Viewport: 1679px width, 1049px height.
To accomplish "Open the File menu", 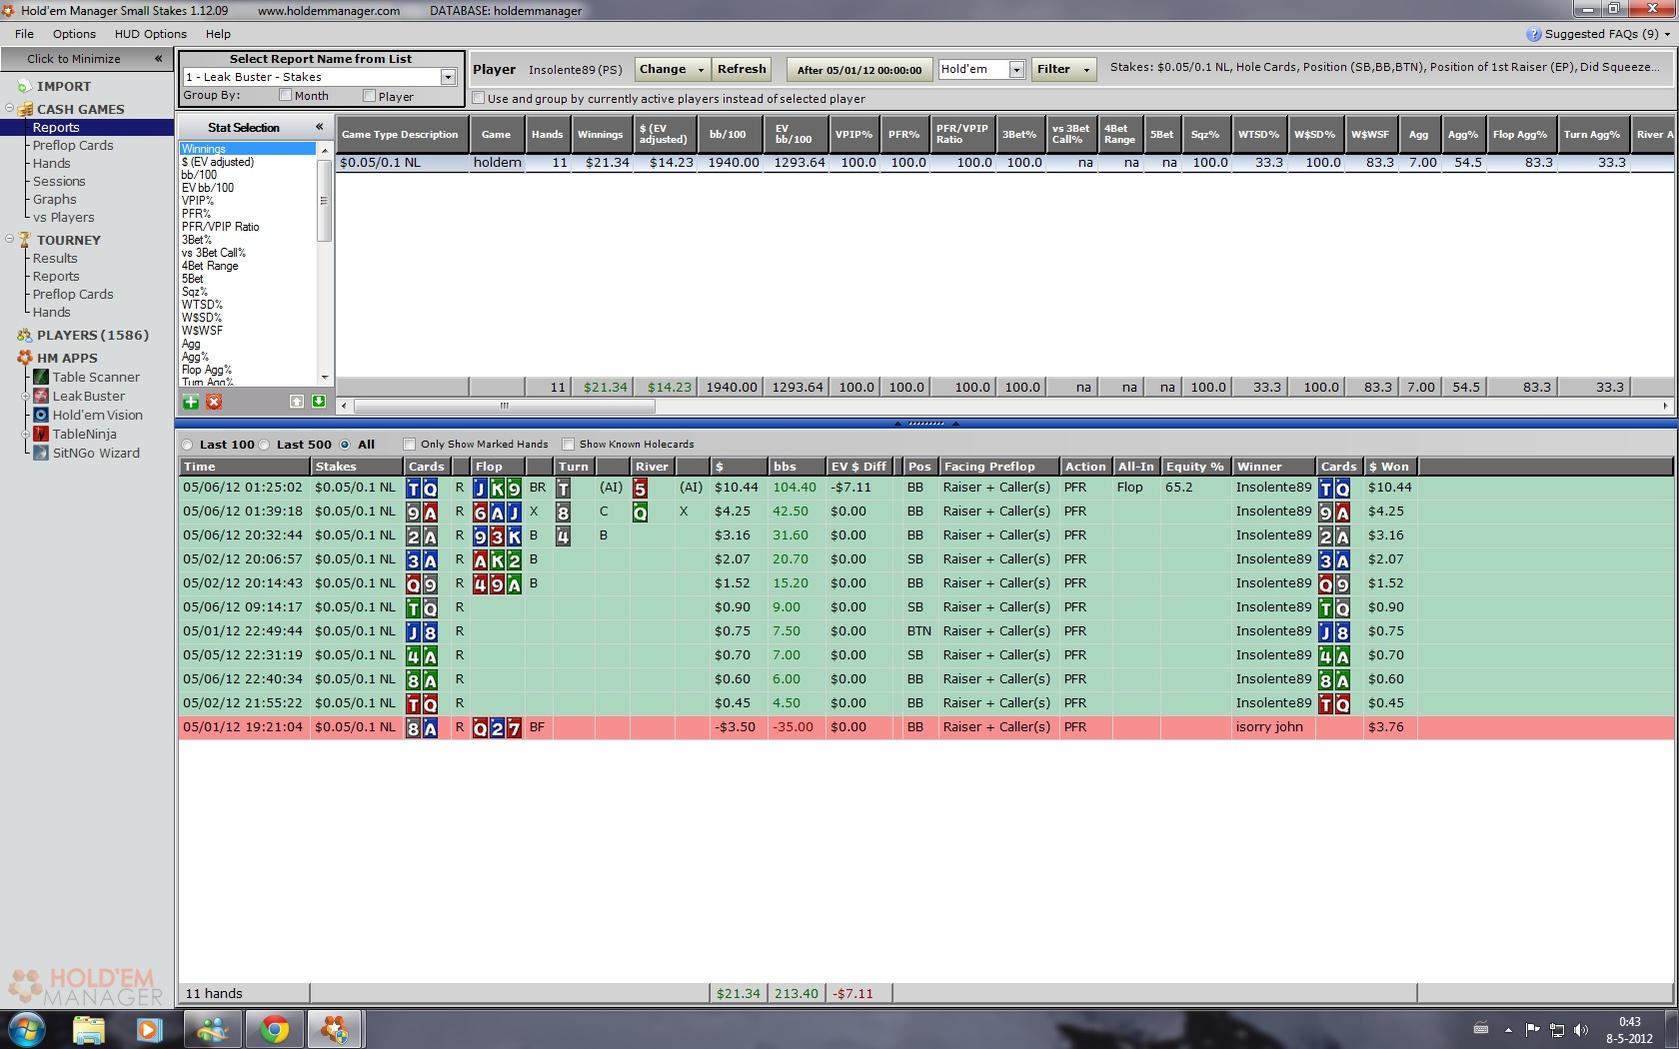I will [24, 34].
